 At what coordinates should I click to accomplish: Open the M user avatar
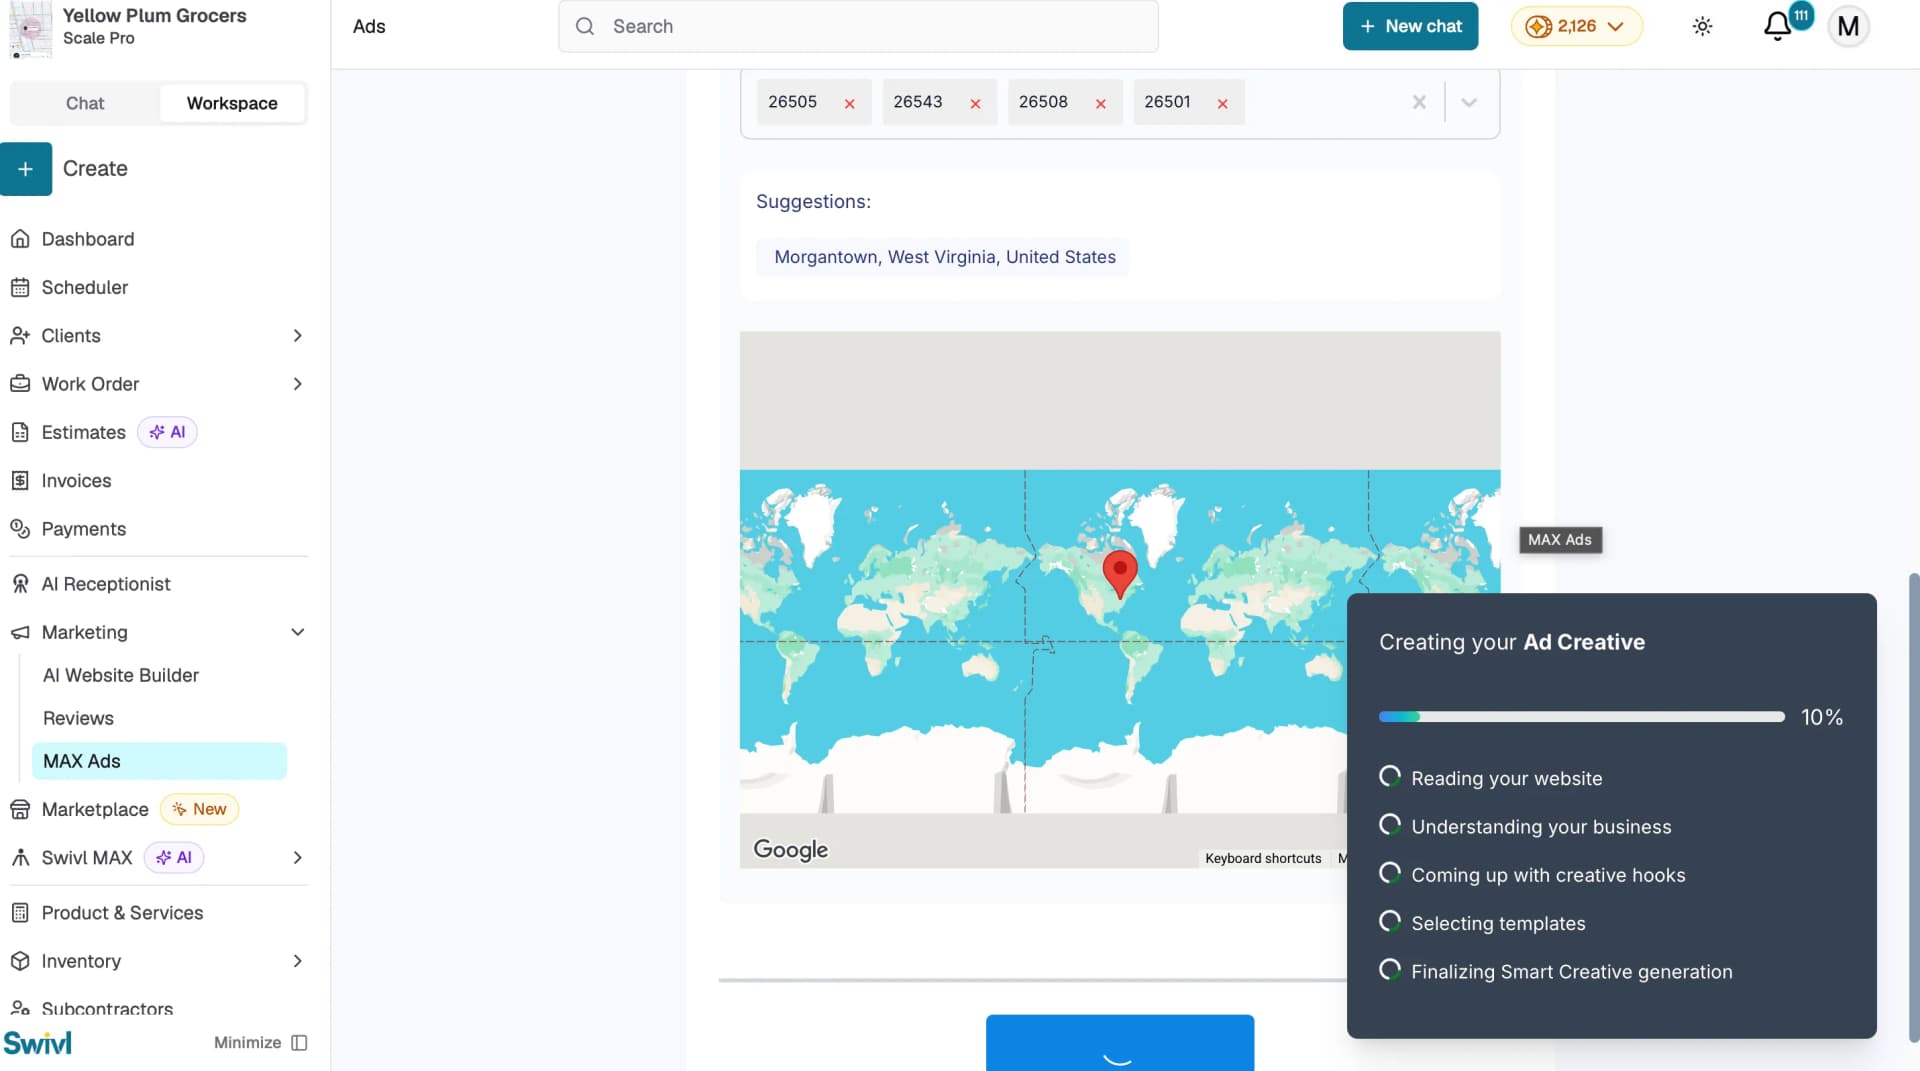coord(1848,26)
